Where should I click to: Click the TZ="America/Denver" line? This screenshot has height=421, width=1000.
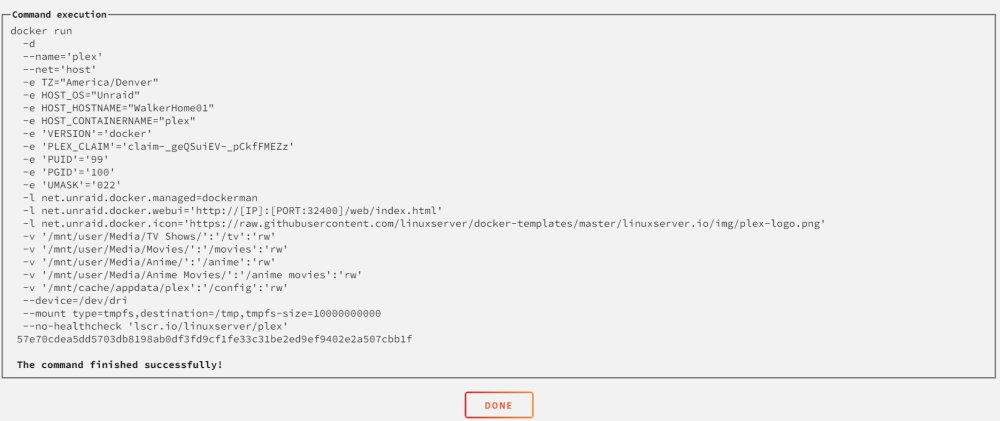(91, 82)
